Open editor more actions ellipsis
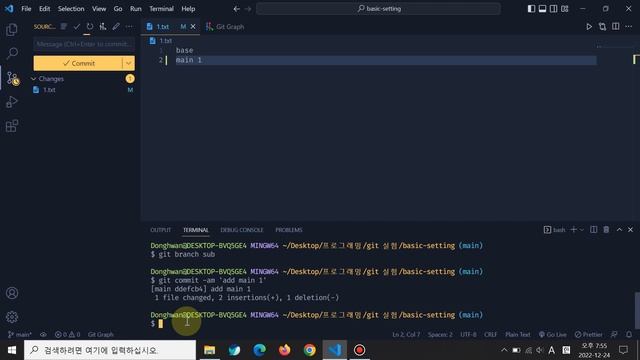The image size is (640, 360). (x=629, y=27)
